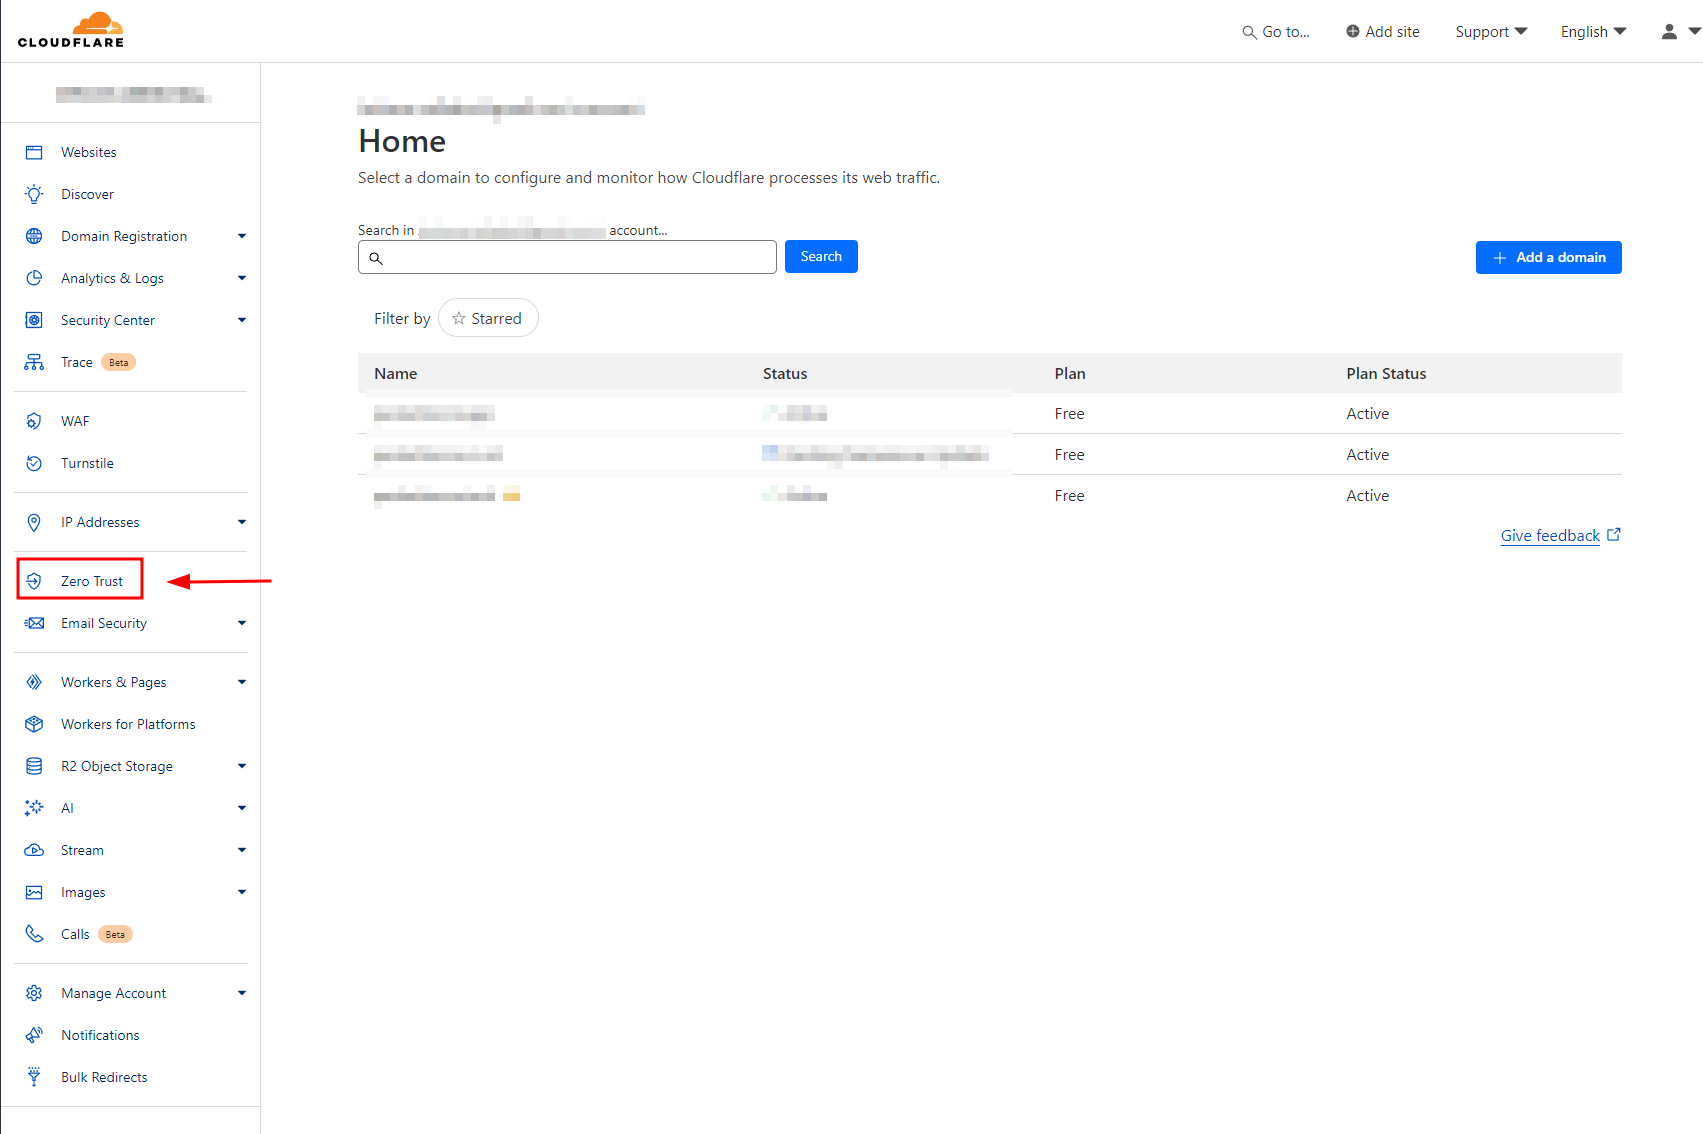Expand the Workers & Pages arrow

pyautogui.click(x=241, y=682)
